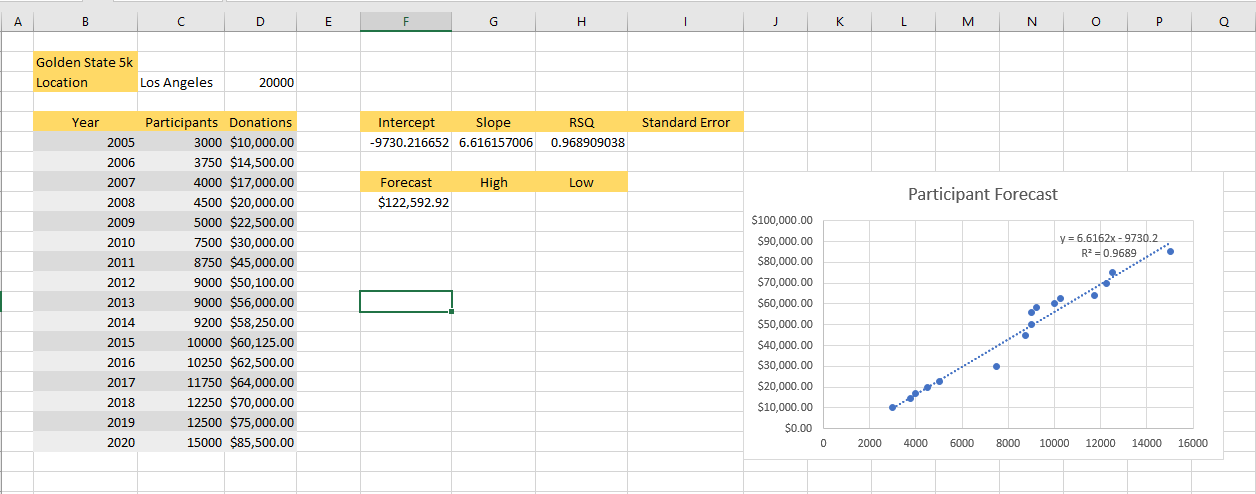Click the Donations header cell

260,122
